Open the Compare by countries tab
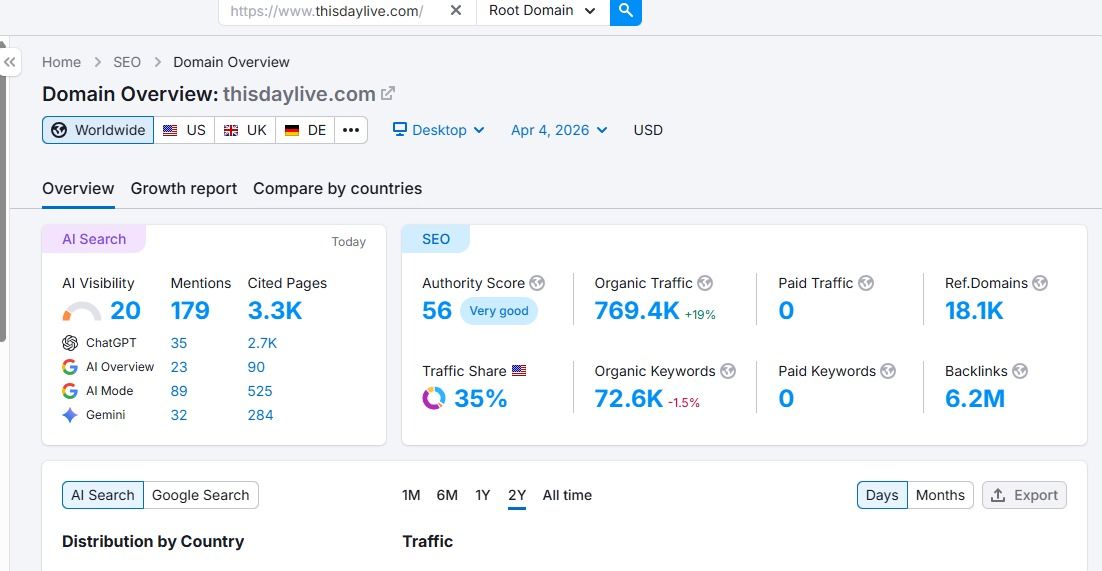Screen dimensions: 1102x571 [337, 188]
